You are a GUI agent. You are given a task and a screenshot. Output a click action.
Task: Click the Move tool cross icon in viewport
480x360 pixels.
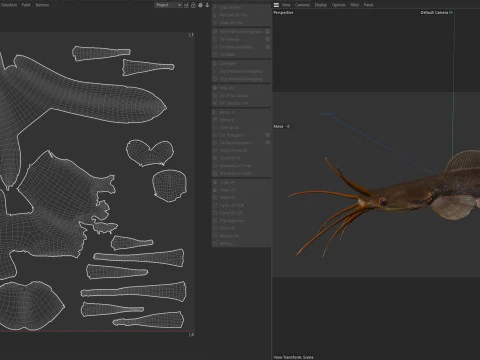288,126
